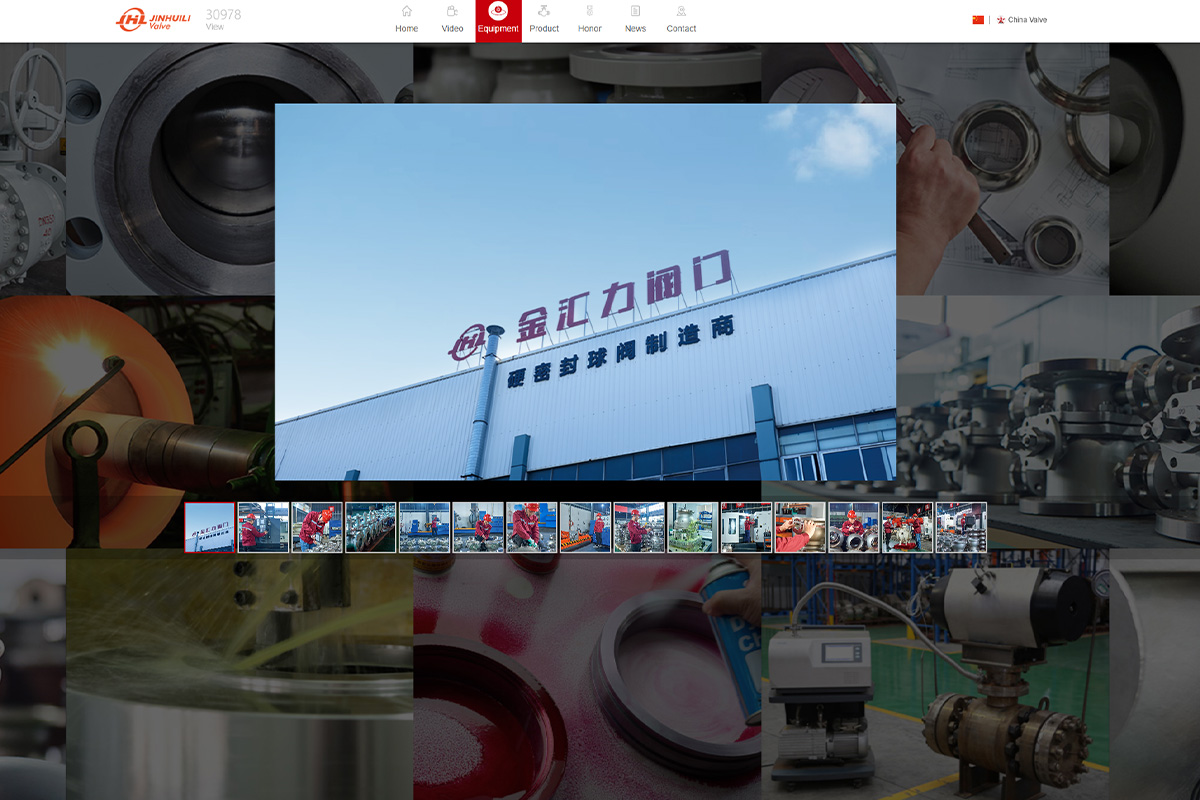Viewport: 1200px width, 800px height.
Task: Switch to the Equipment tab
Action: point(498,21)
